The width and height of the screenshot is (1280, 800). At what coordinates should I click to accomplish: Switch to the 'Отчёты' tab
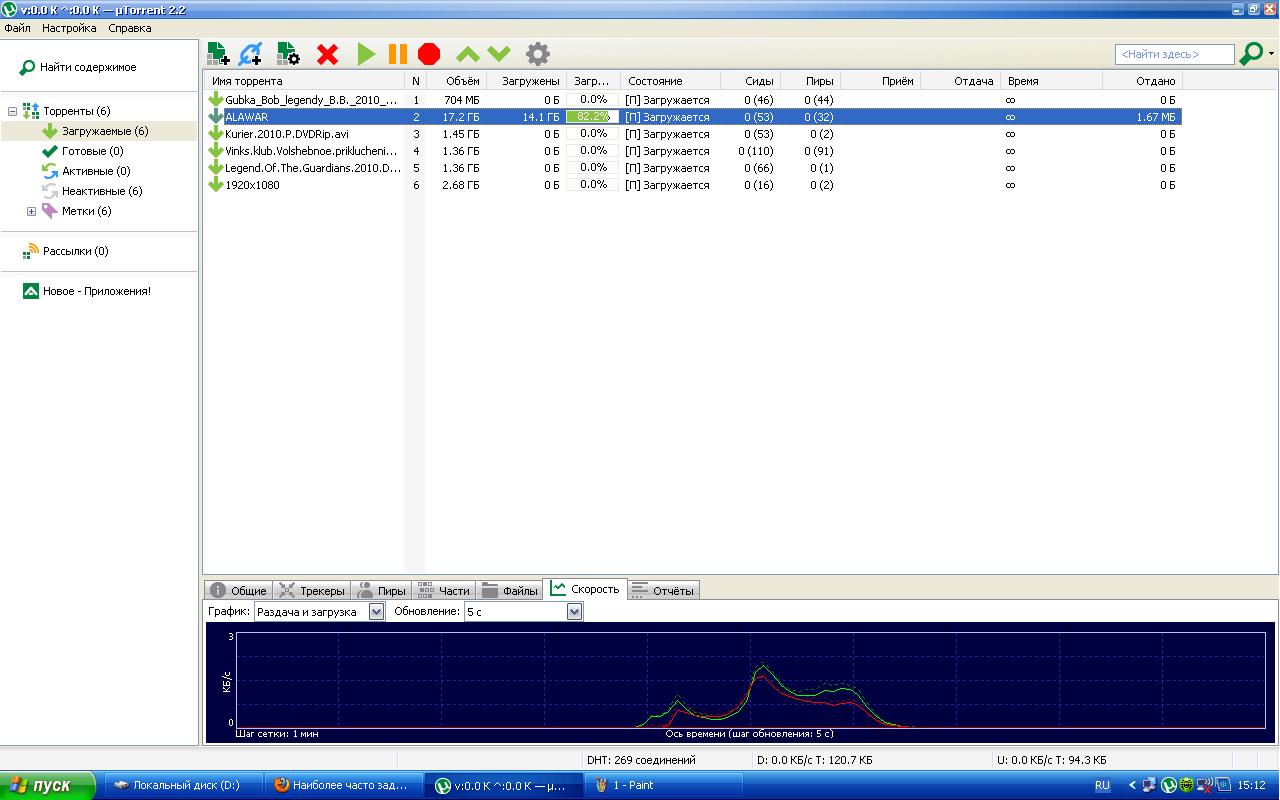tap(663, 590)
